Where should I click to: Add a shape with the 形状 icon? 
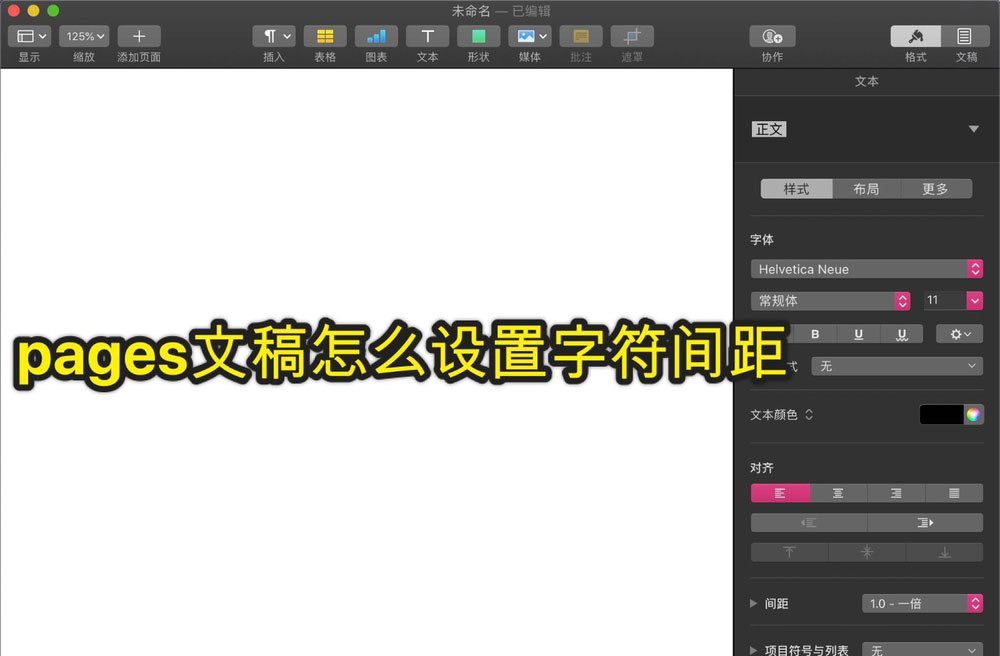[x=478, y=36]
